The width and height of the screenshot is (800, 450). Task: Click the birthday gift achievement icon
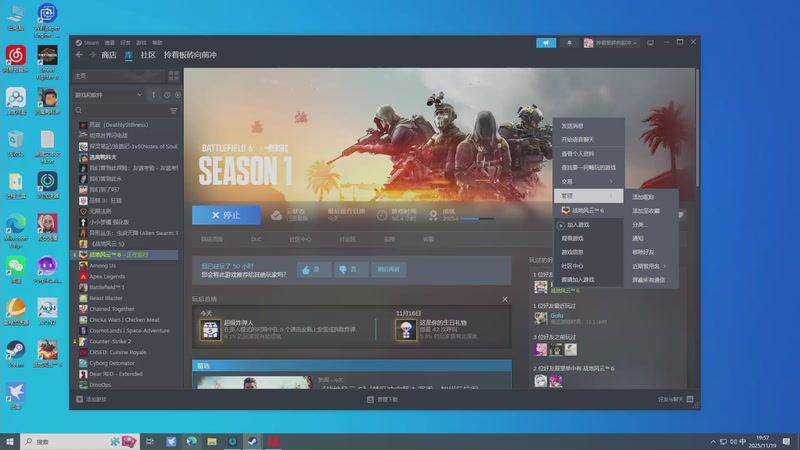[406, 330]
